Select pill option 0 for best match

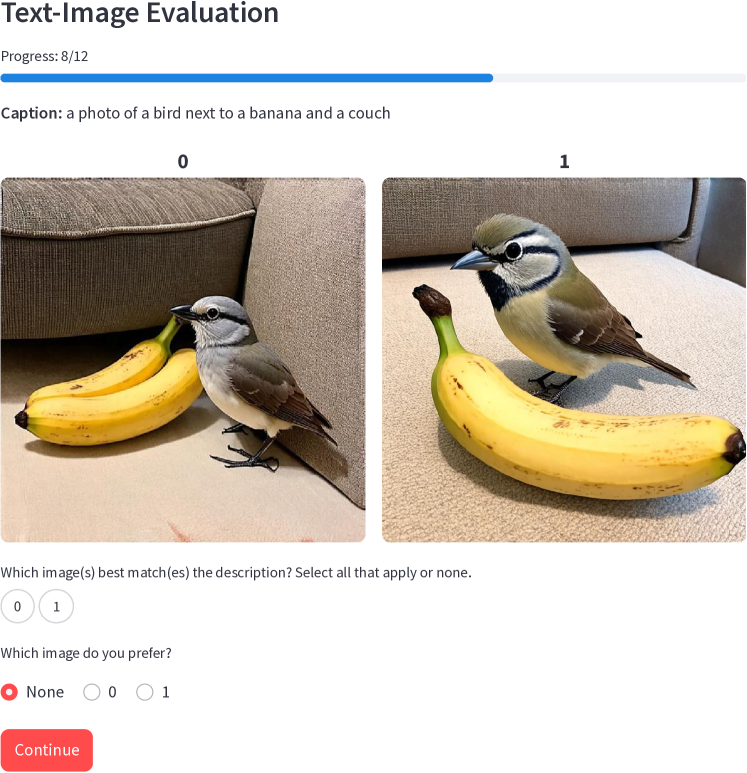[x=17, y=606]
